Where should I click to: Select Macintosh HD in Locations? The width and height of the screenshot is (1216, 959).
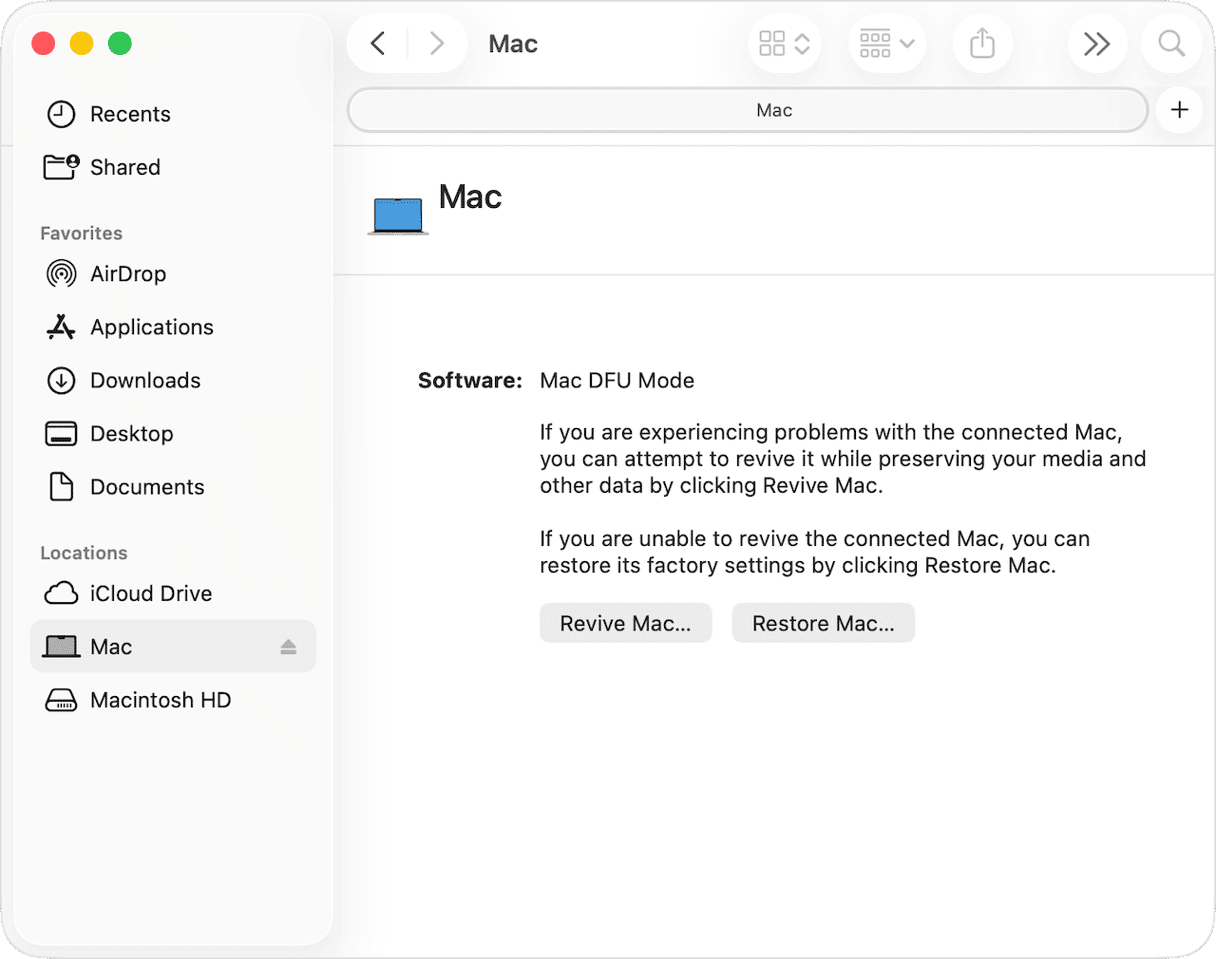[160, 700]
